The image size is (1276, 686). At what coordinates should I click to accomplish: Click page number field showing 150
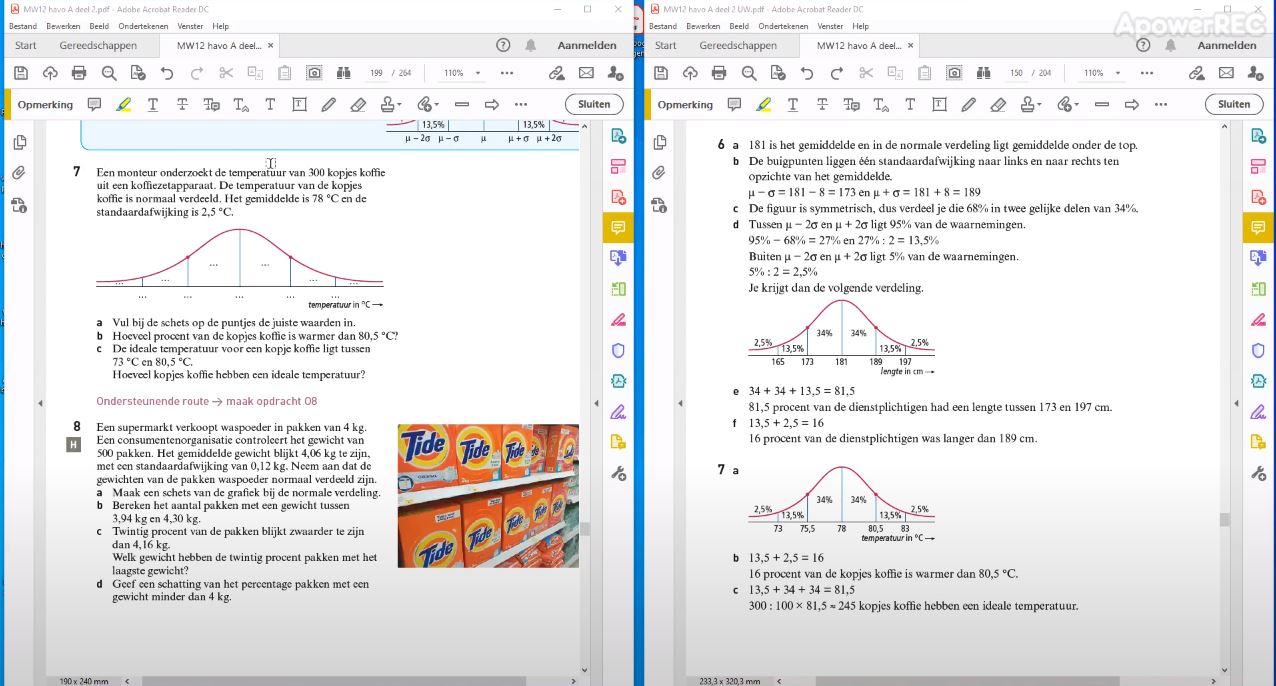tap(1016, 73)
